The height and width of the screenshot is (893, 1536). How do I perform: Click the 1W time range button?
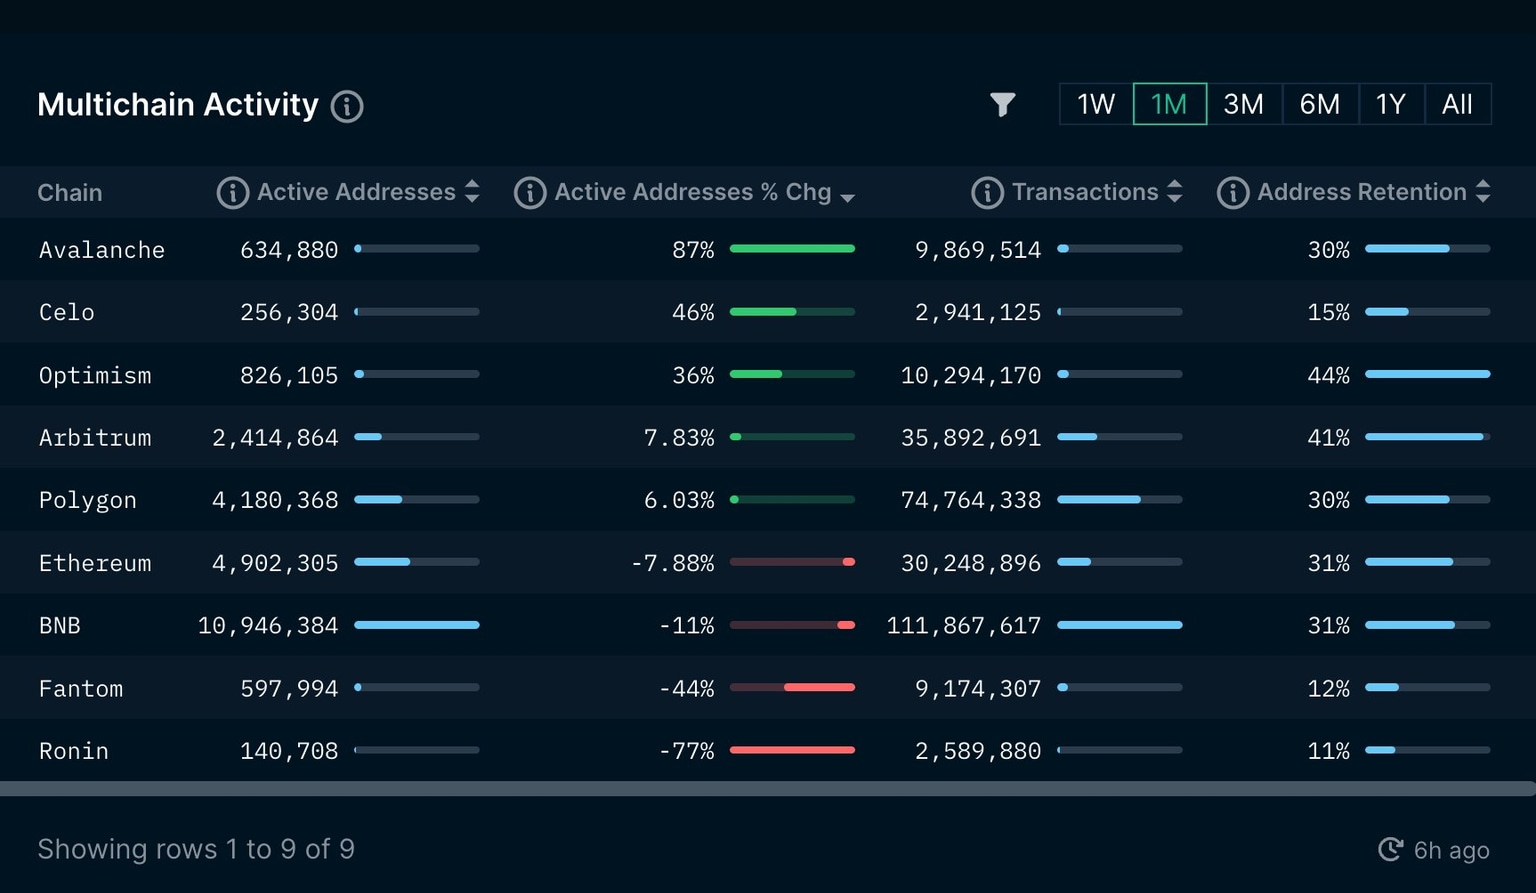click(1094, 104)
